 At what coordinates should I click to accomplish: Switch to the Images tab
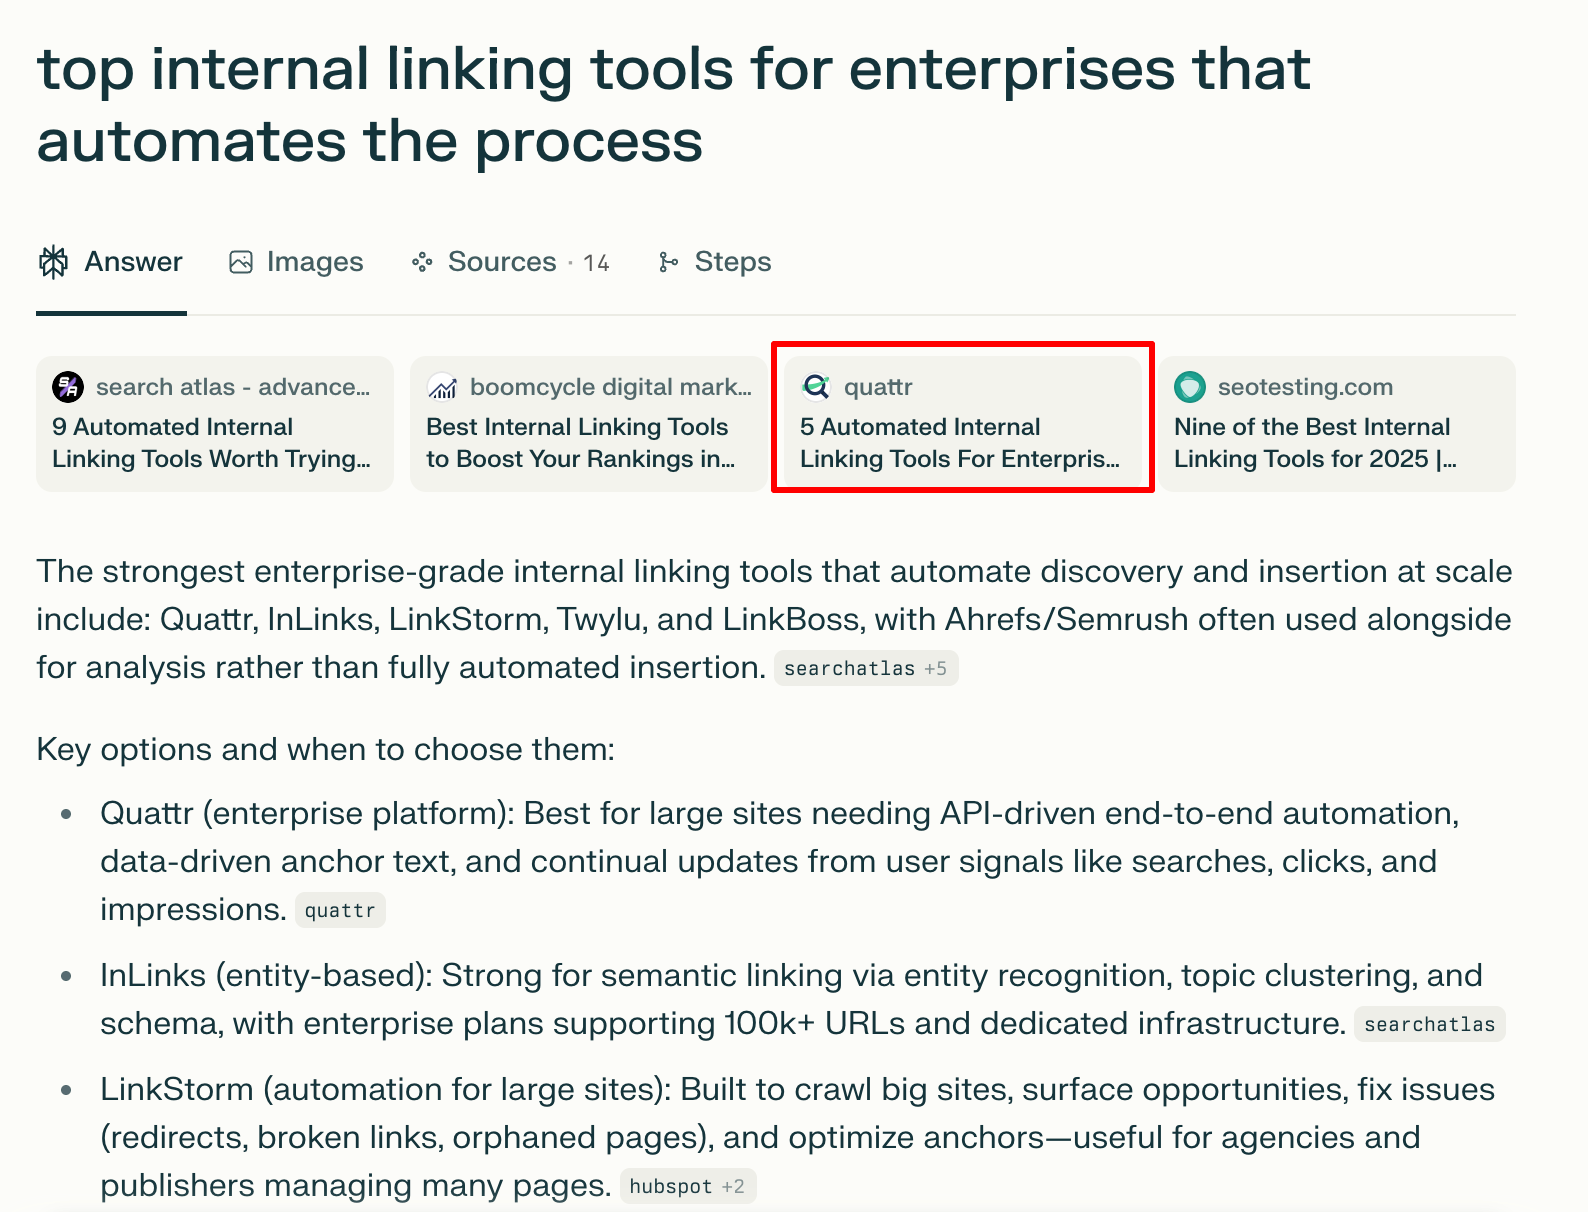[296, 262]
